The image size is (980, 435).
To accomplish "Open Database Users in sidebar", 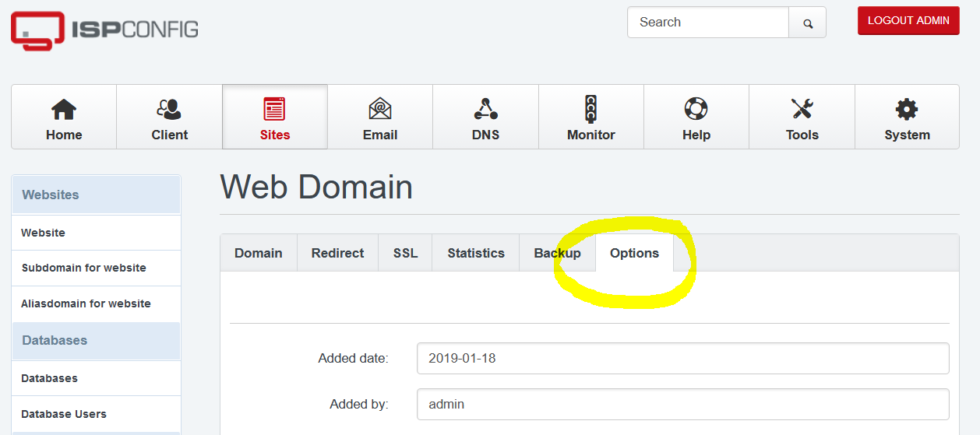I will click(x=64, y=414).
